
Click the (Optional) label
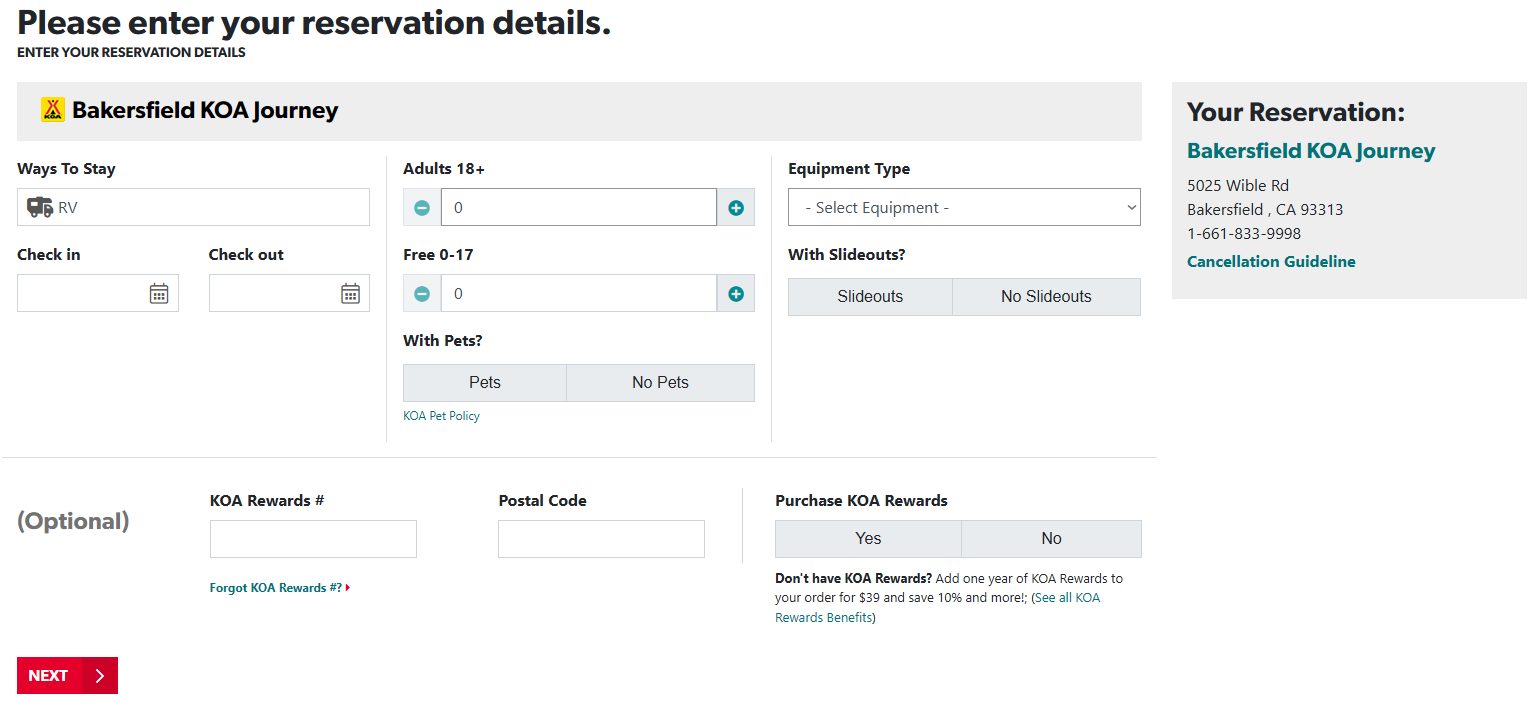click(73, 521)
